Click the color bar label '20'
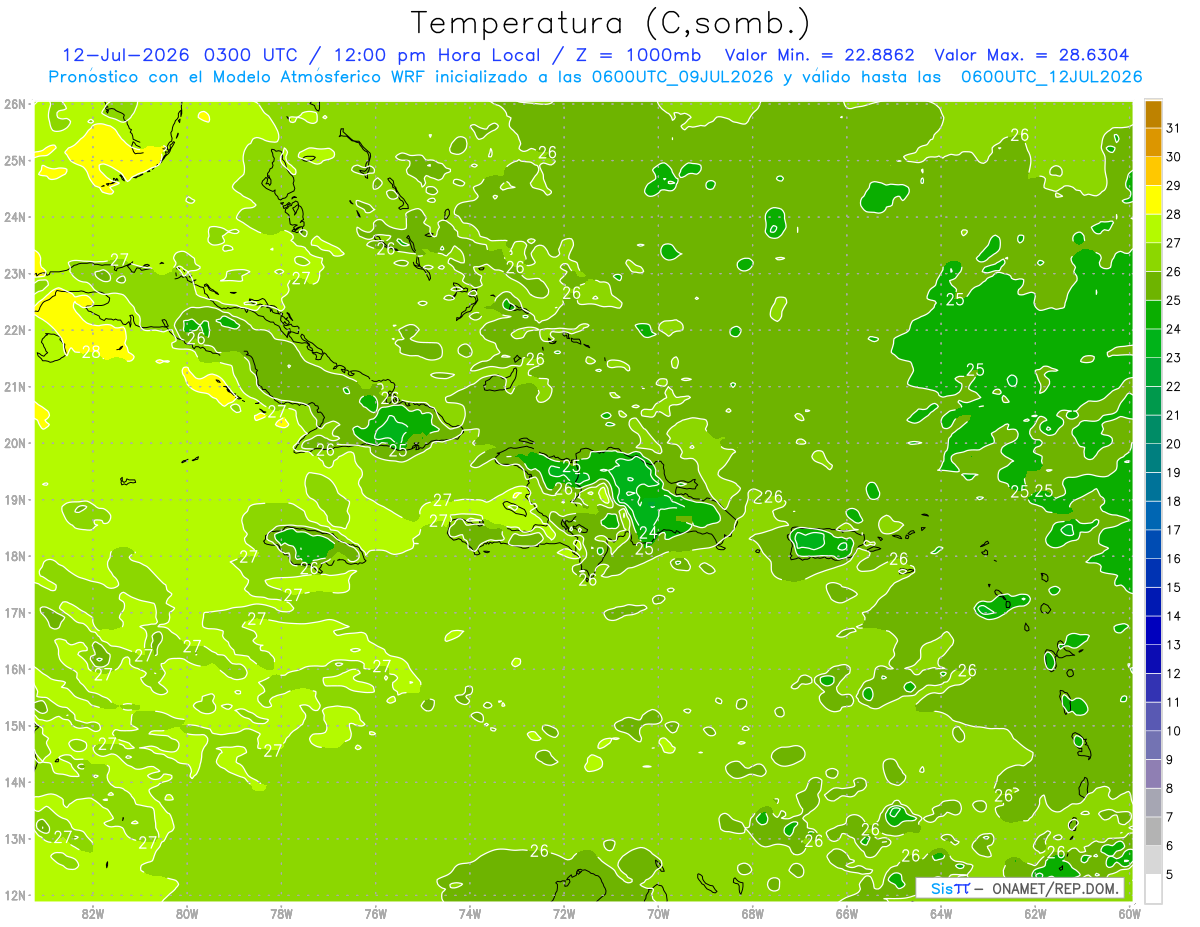 pyautogui.click(x=1174, y=444)
